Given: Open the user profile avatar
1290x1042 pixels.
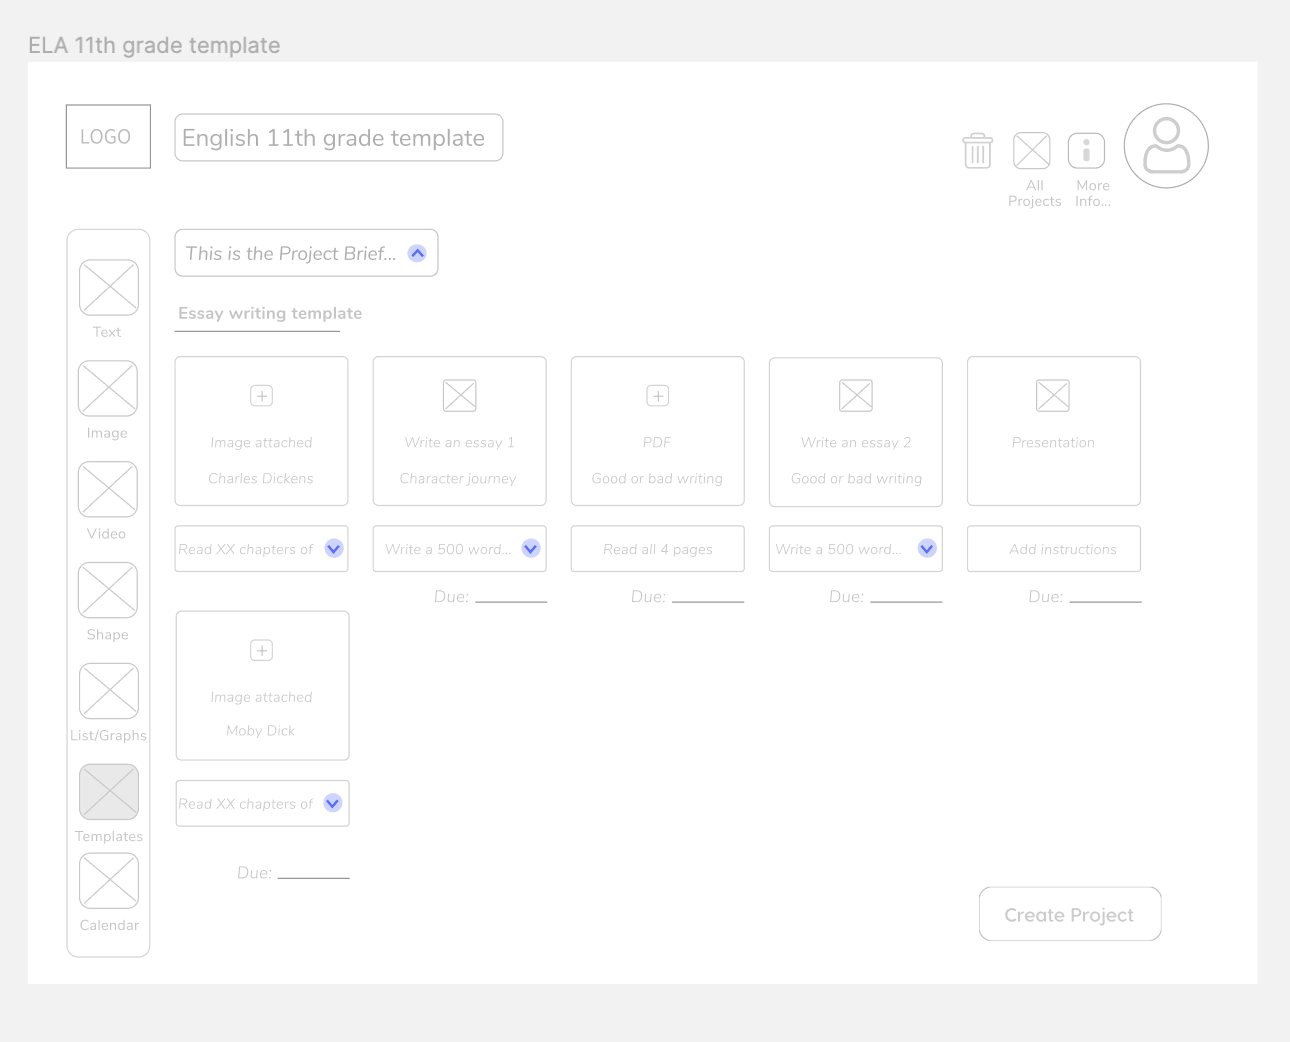Looking at the screenshot, I should pos(1166,146).
